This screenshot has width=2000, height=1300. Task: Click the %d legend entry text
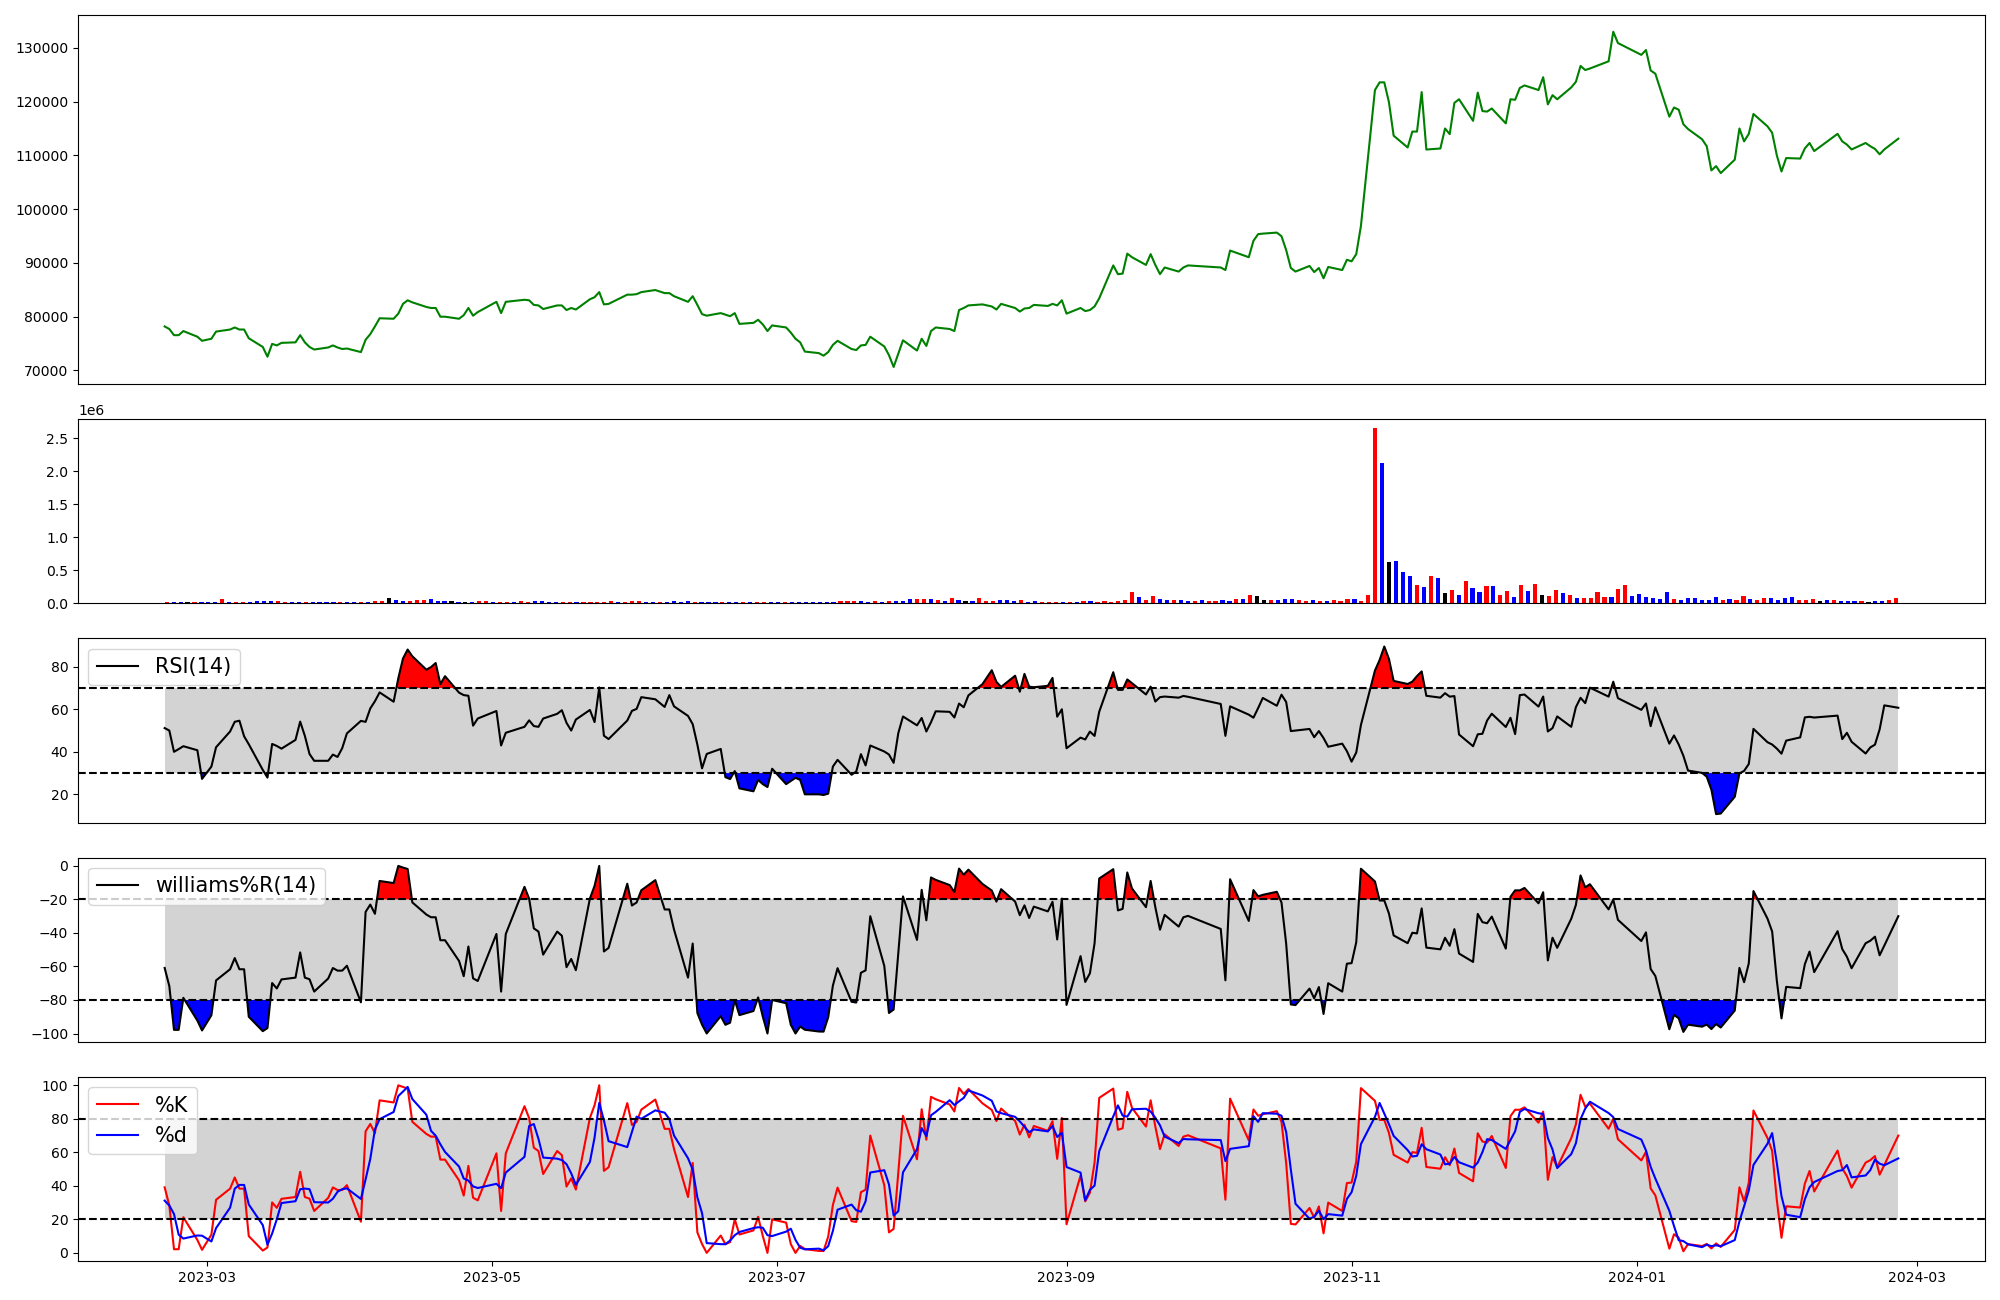(171, 1136)
